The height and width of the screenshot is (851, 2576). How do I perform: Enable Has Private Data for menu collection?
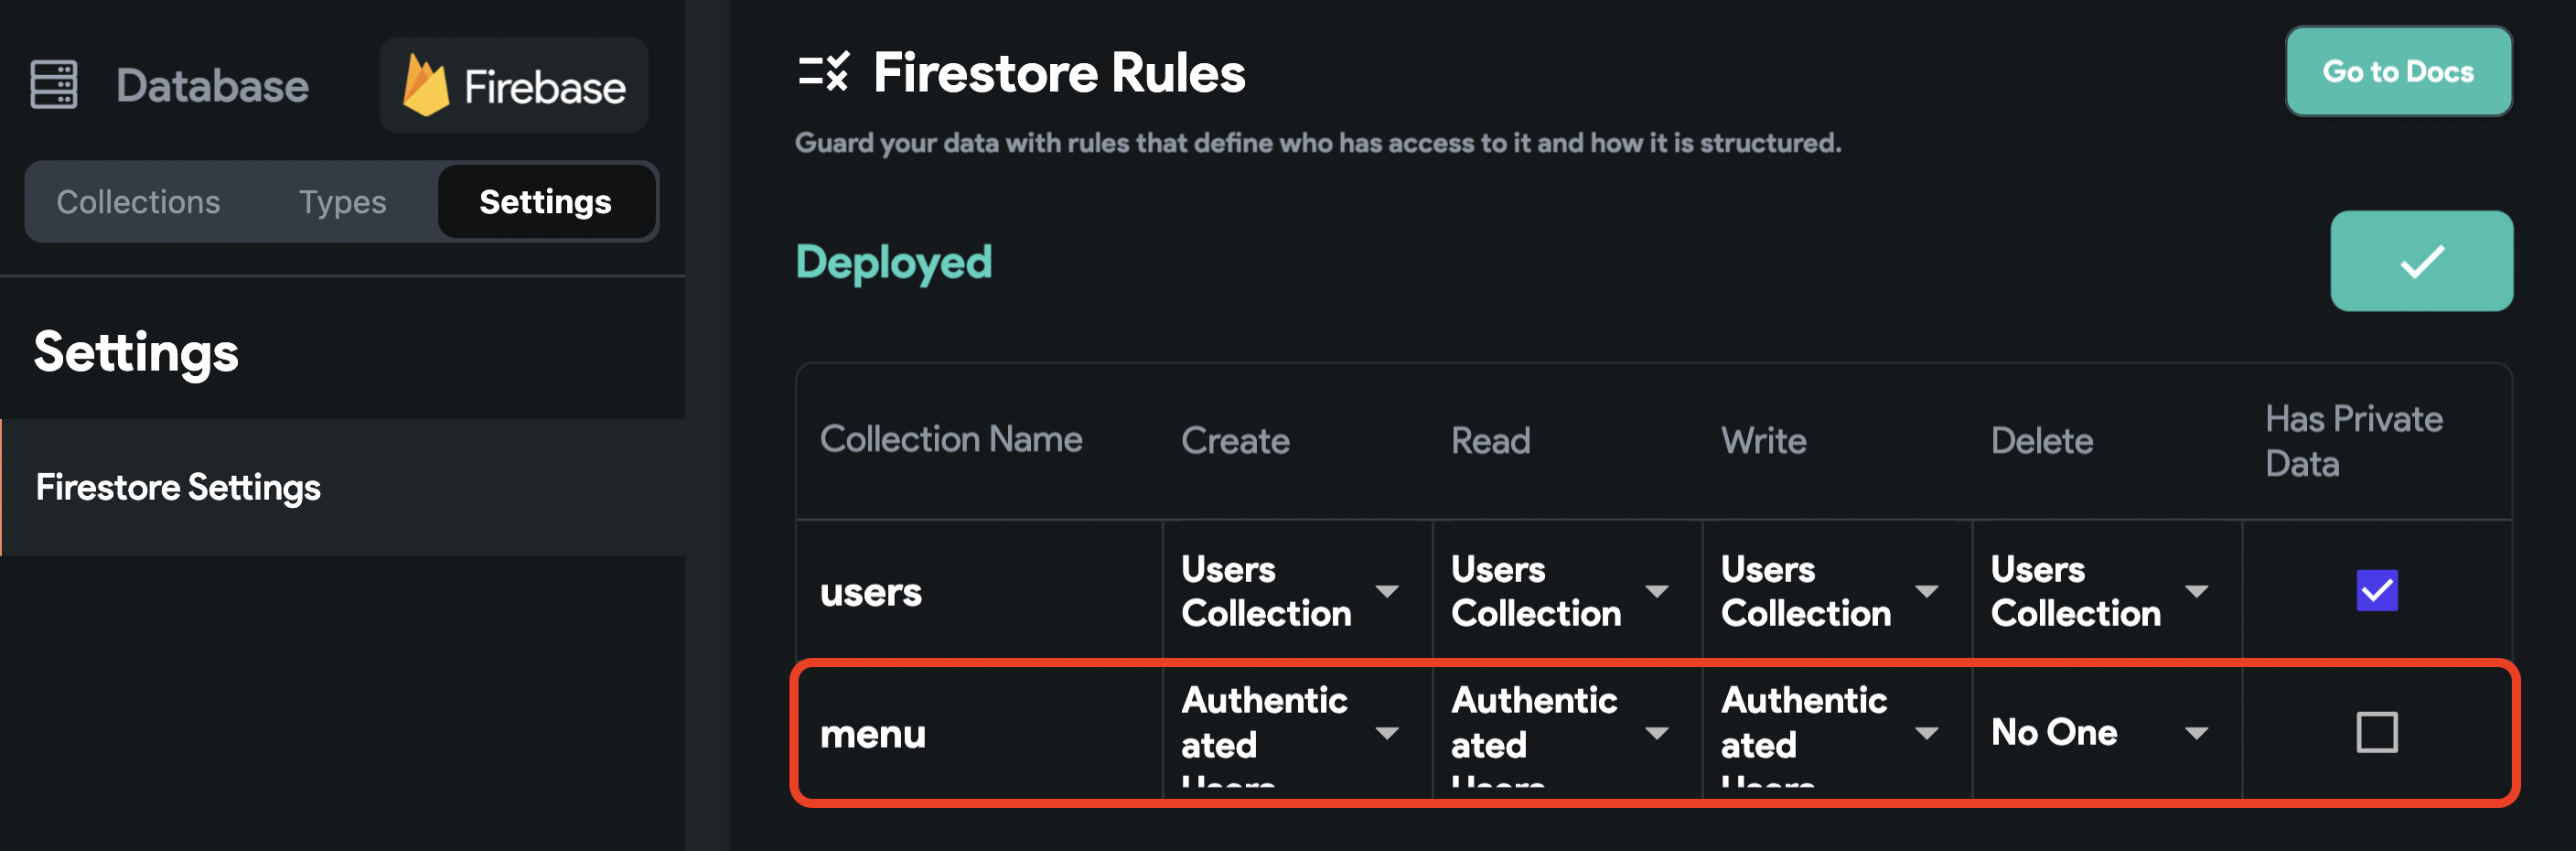pos(2378,733)
